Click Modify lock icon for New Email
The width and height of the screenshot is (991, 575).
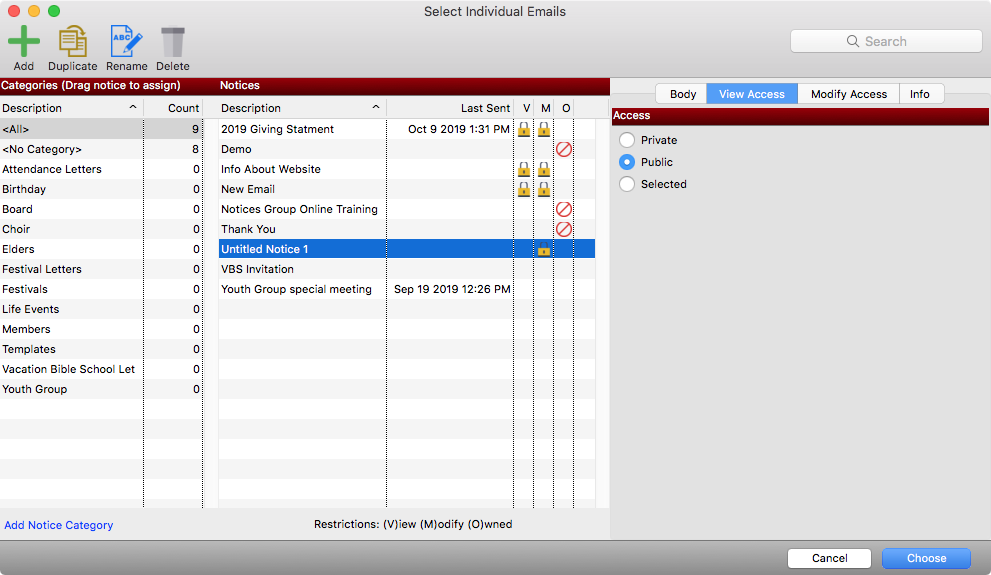tap(543, 189)
